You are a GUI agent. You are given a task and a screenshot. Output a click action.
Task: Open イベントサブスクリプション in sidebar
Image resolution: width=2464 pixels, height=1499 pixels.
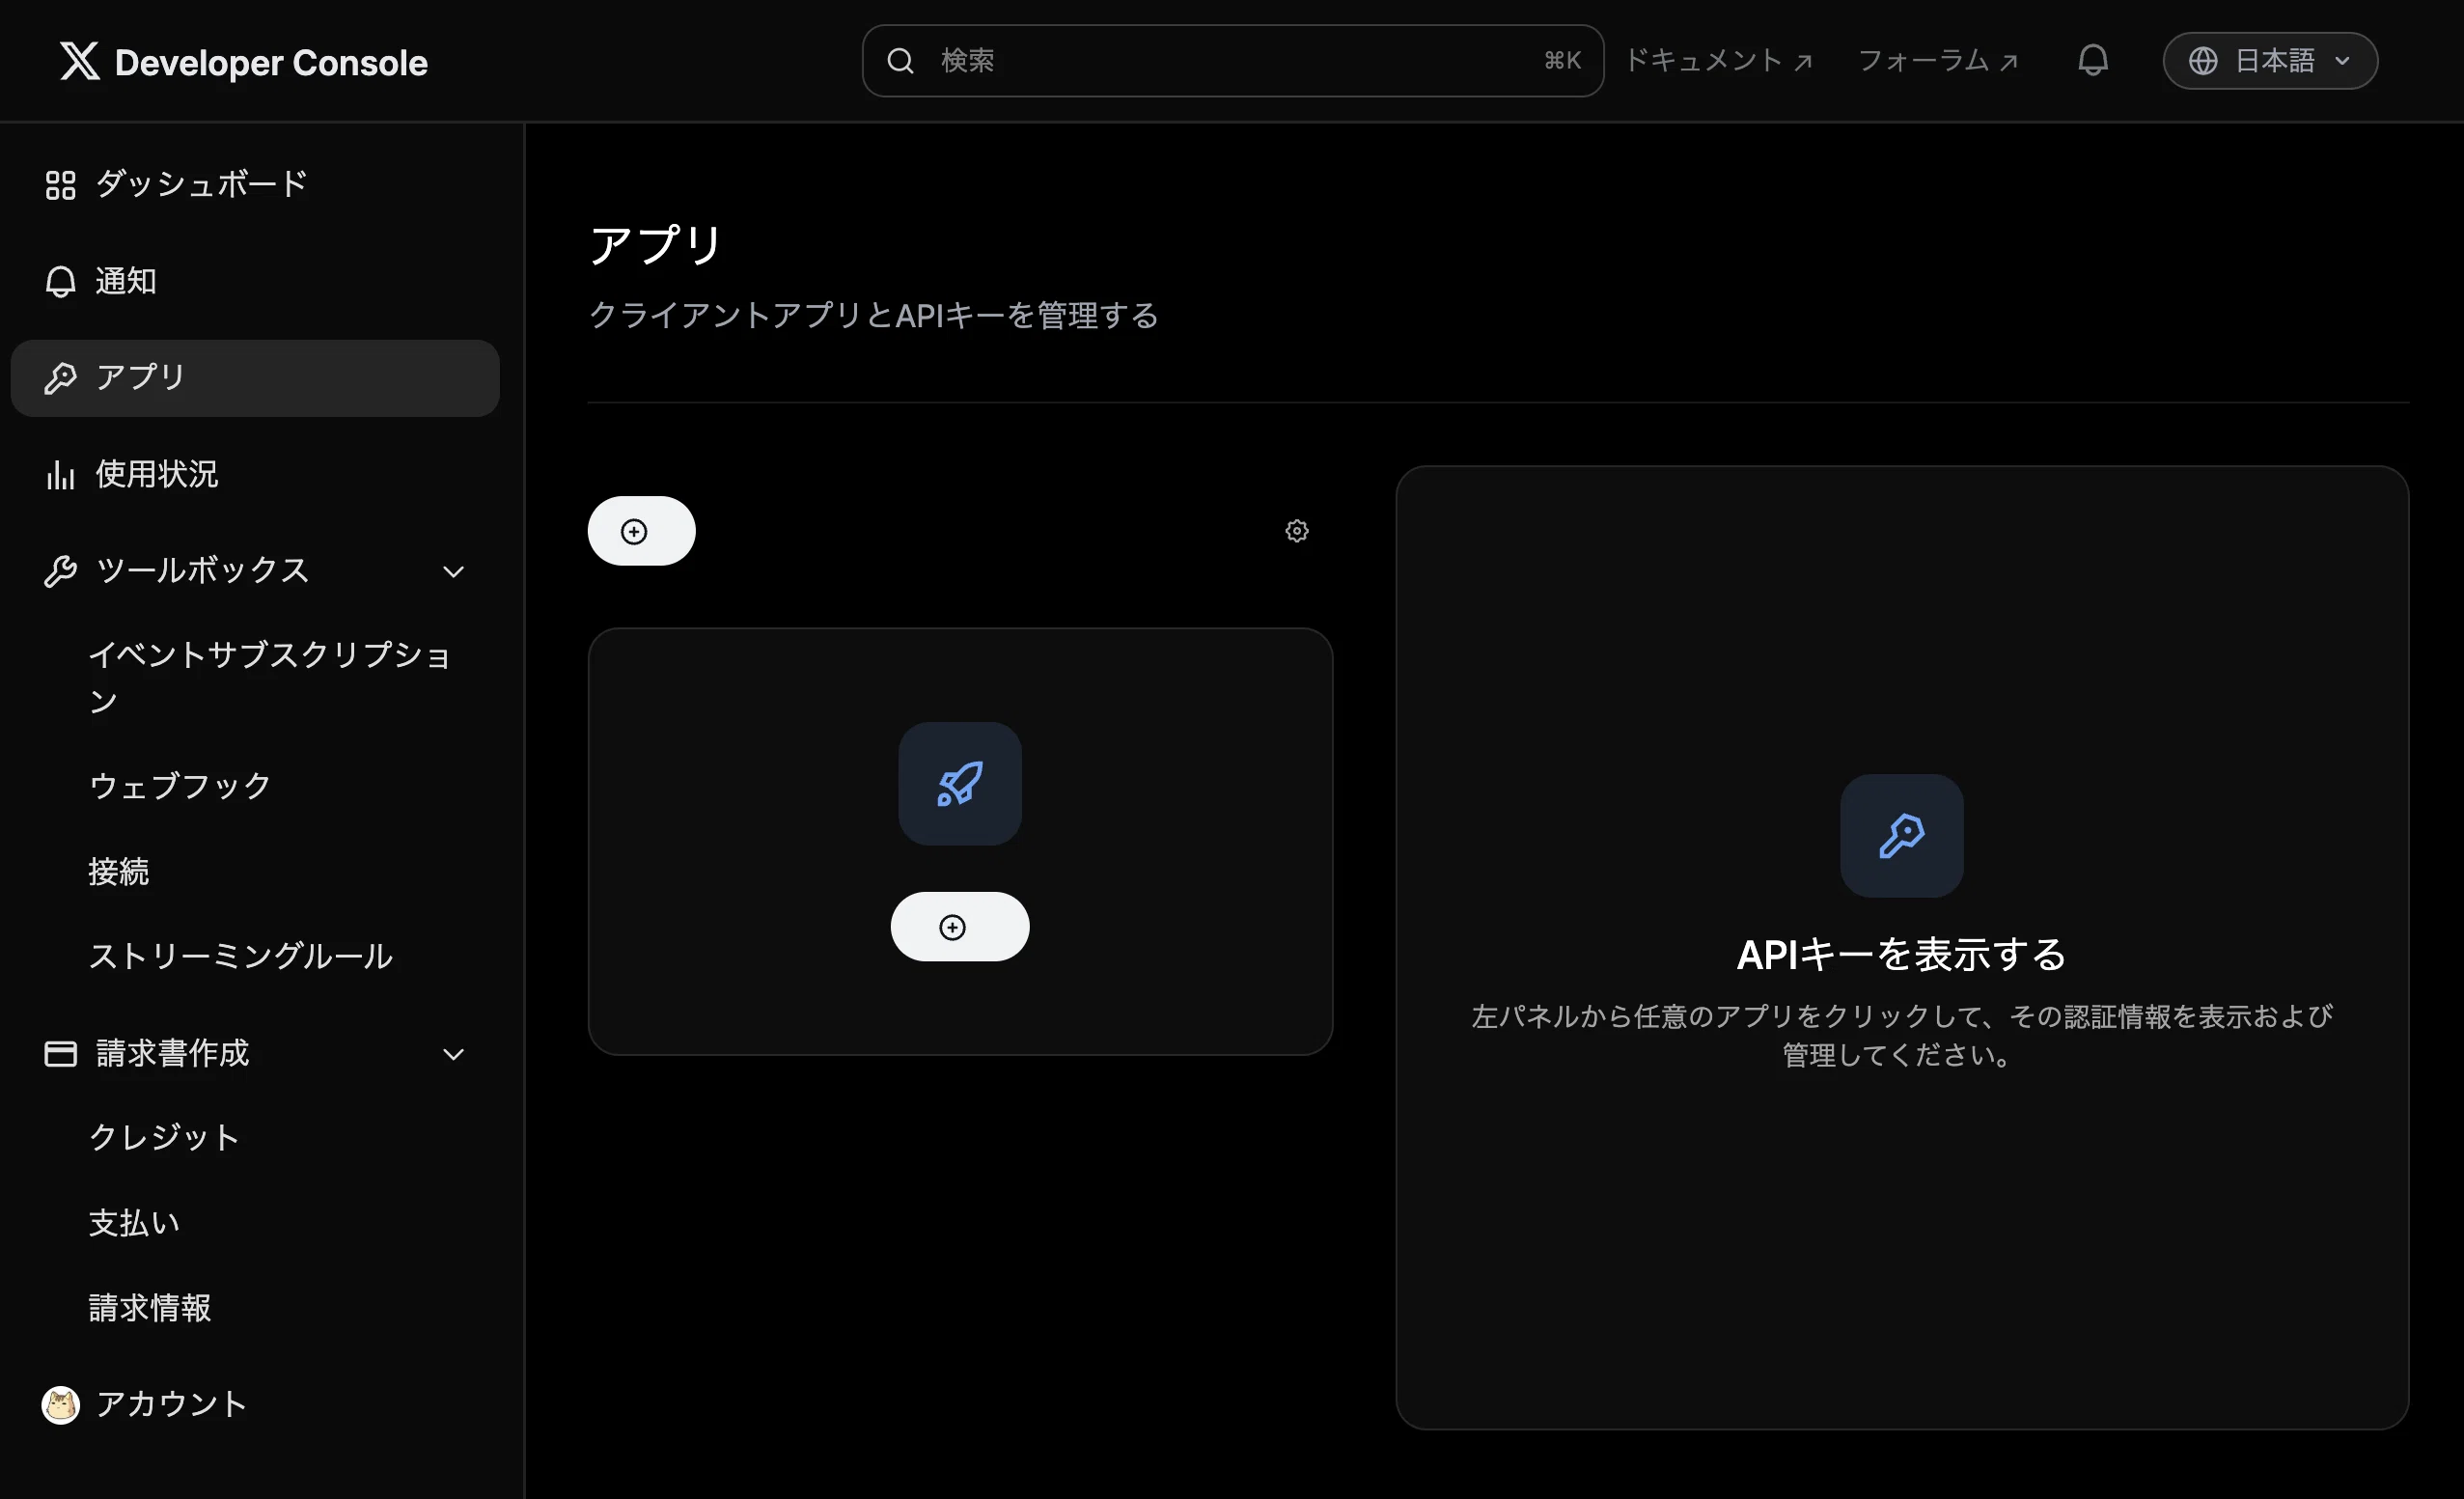pyautogui.click(x=270, y=677)
